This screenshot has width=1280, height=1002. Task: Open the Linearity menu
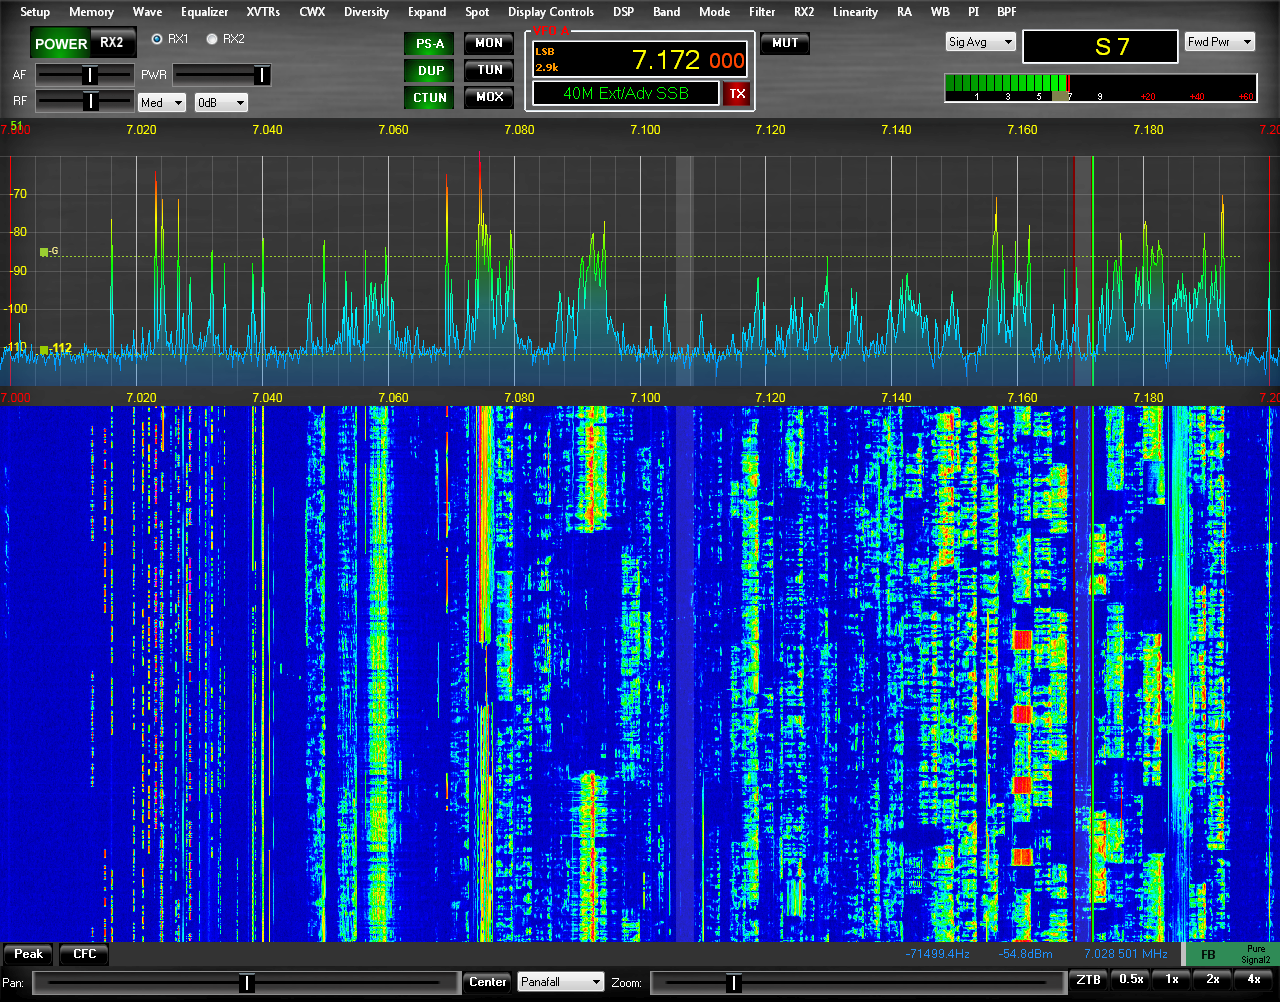click(x=855, y=12)
